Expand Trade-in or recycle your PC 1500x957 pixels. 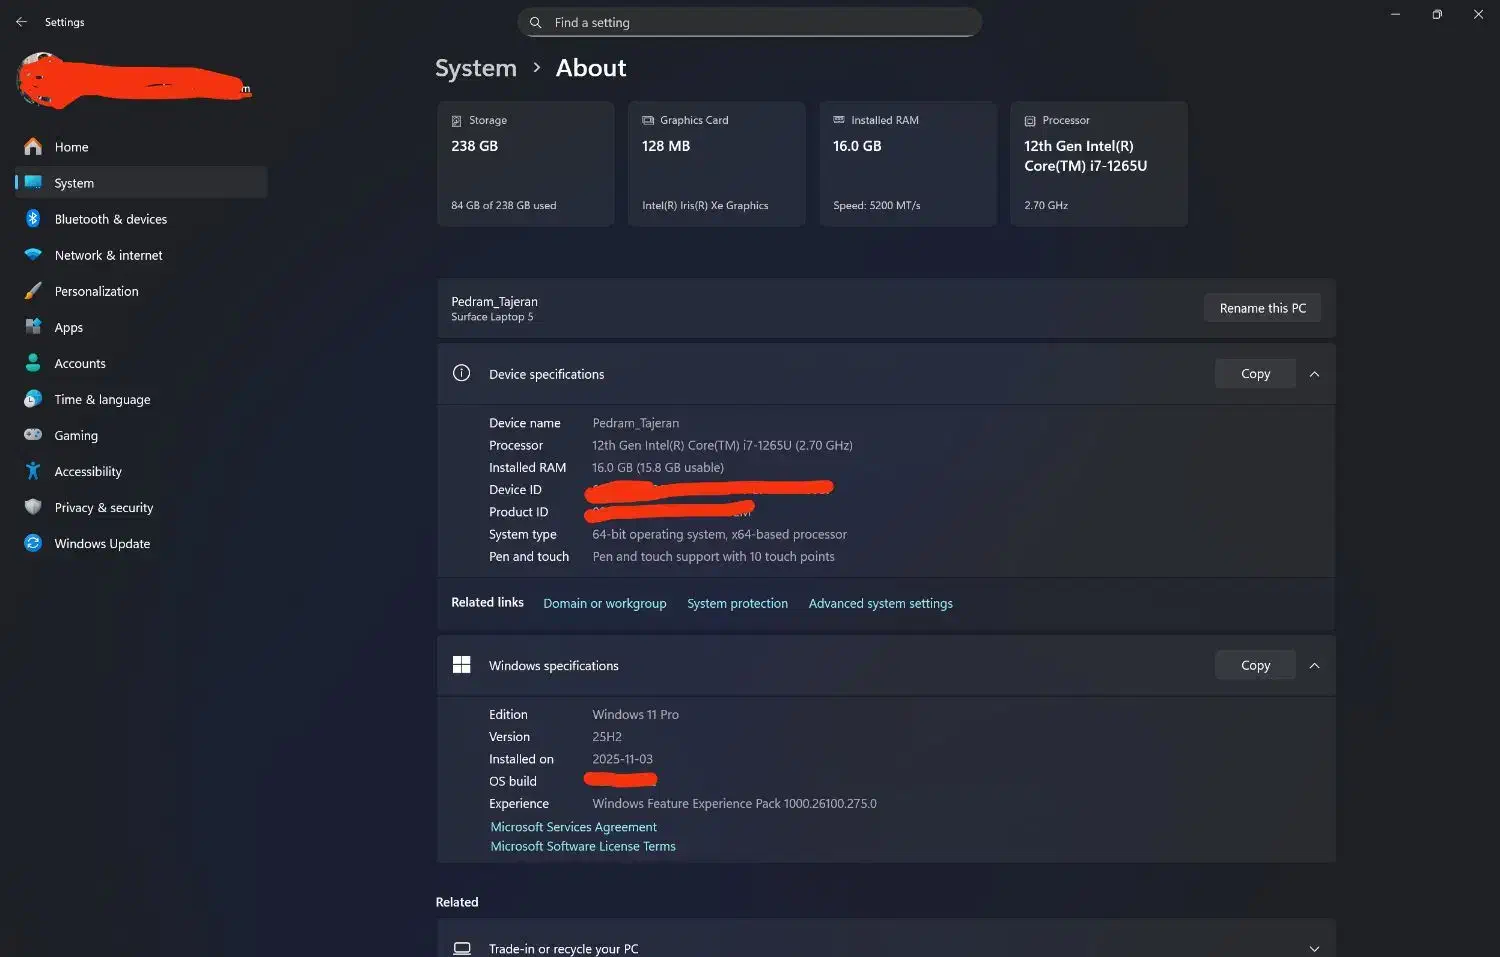click(x=1314, y=948)
